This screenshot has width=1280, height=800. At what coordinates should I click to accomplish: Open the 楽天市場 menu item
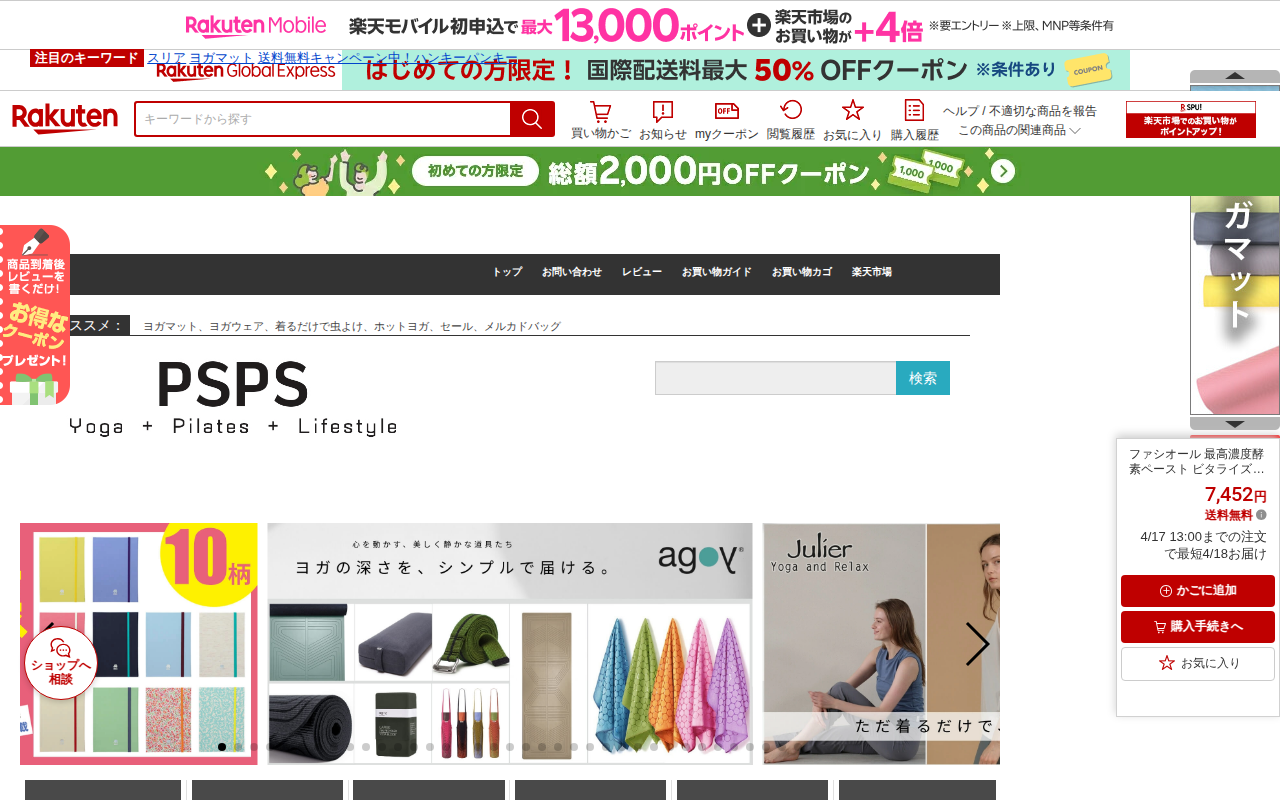tap(872, 272)
